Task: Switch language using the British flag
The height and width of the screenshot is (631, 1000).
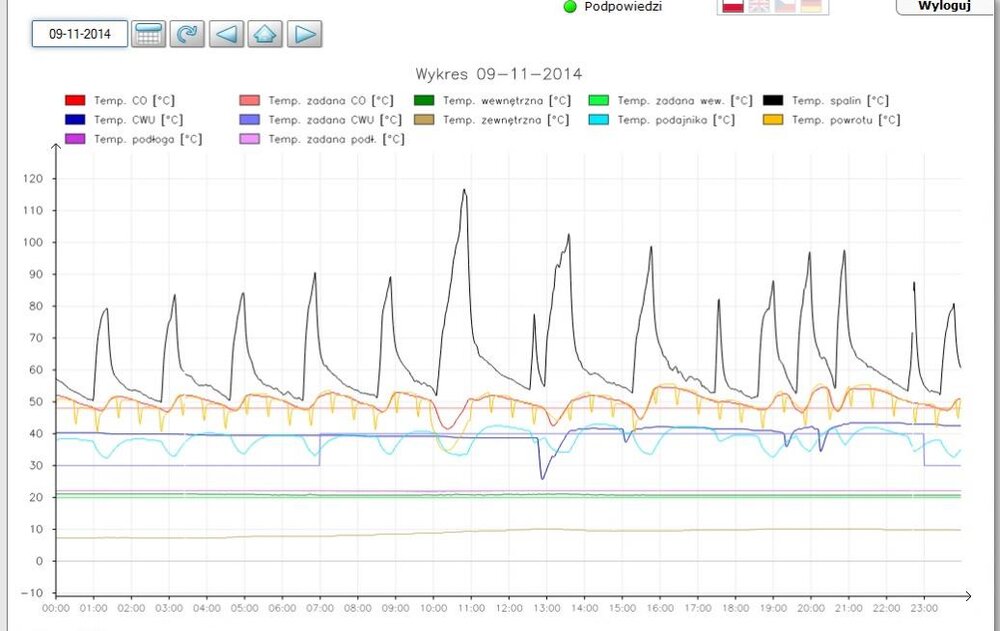Action: click(x=759, y=6)
